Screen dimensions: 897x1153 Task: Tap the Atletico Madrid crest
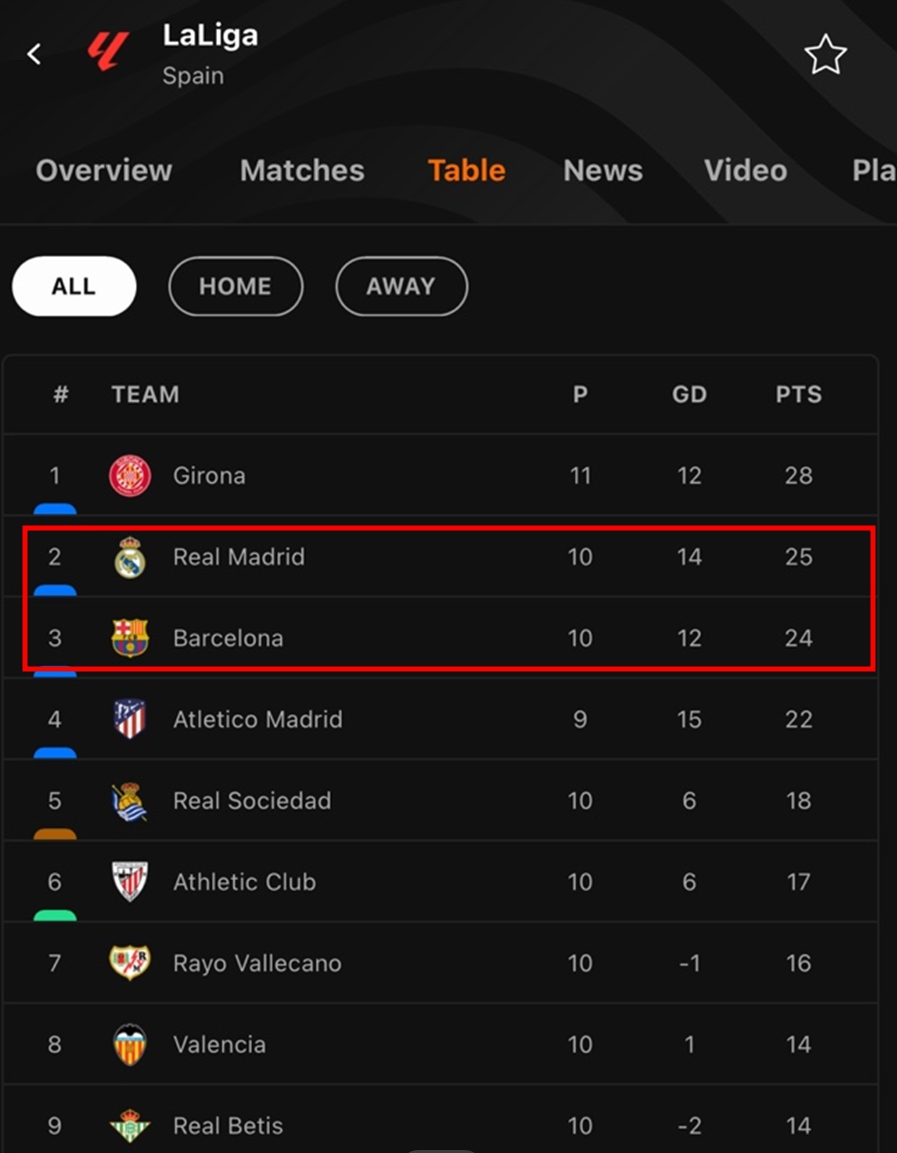(x=130, y=719)
